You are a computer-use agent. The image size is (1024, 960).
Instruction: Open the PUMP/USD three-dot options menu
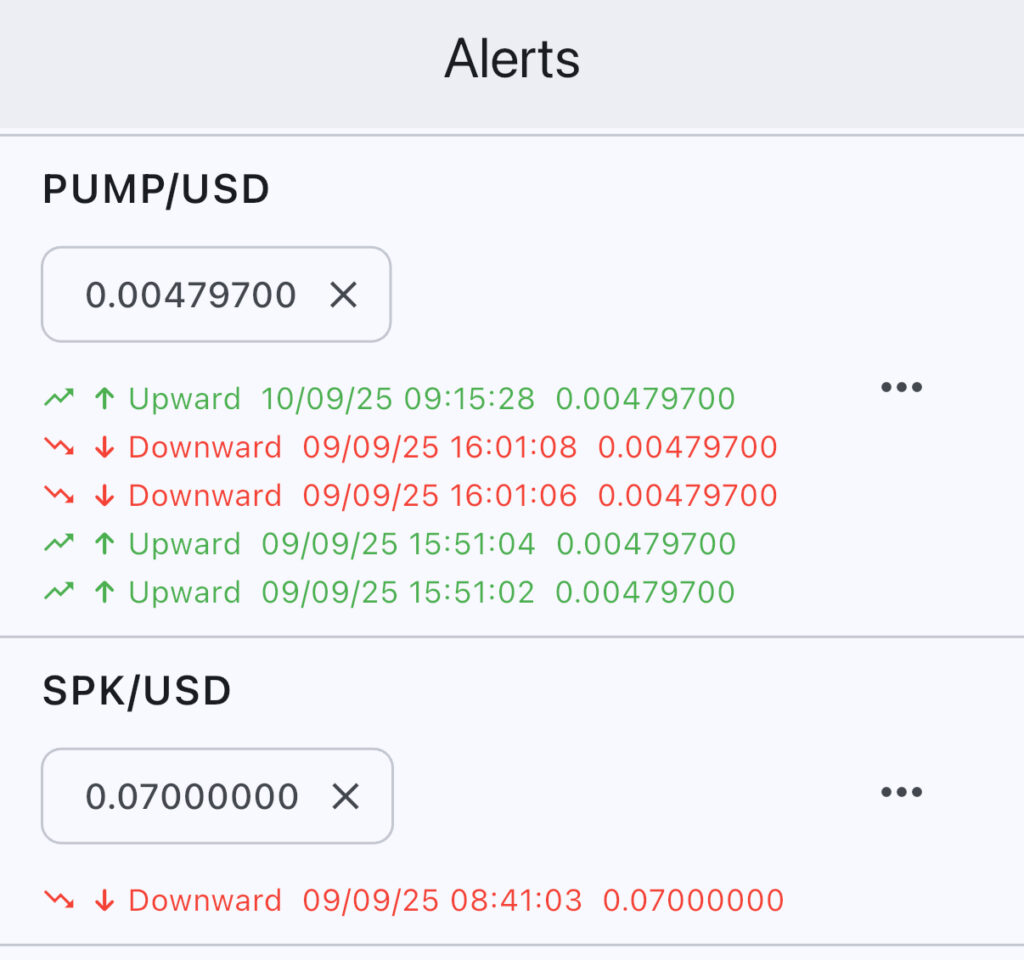point(901,388)
